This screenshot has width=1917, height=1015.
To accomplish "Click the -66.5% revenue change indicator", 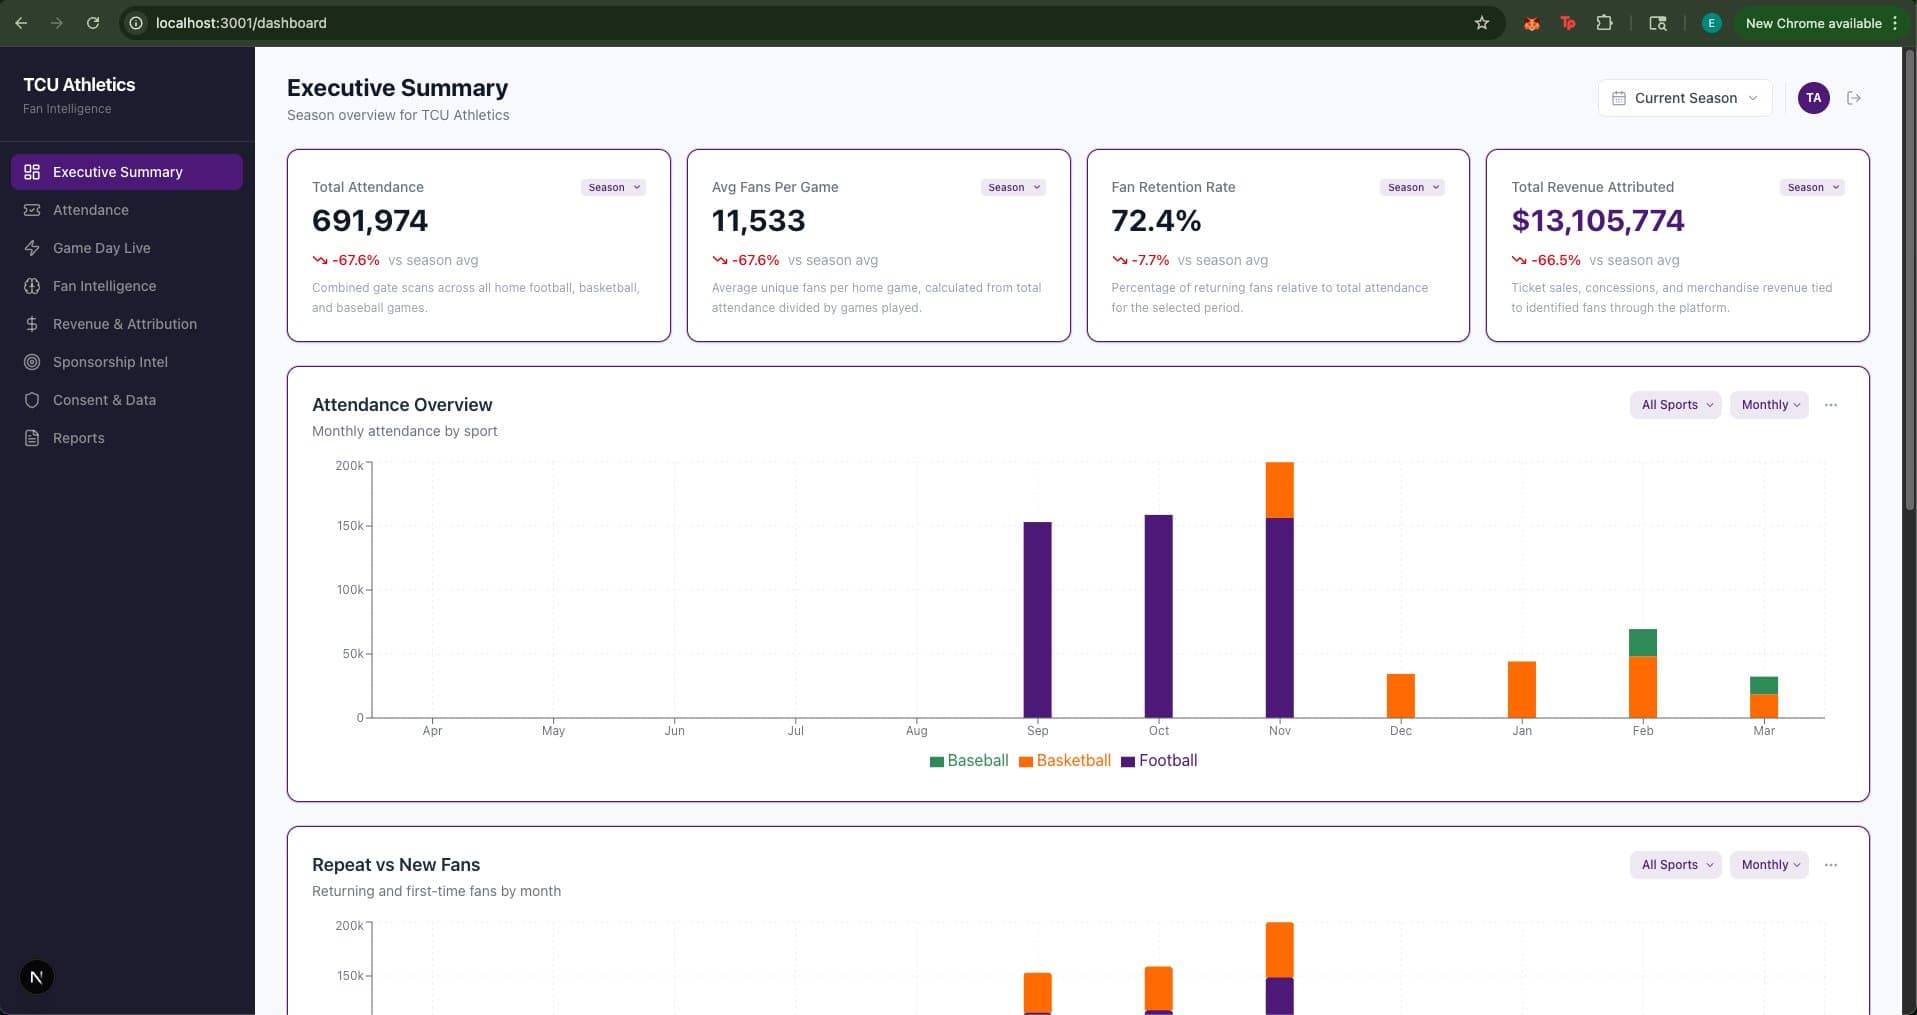I will [1546, 260].
